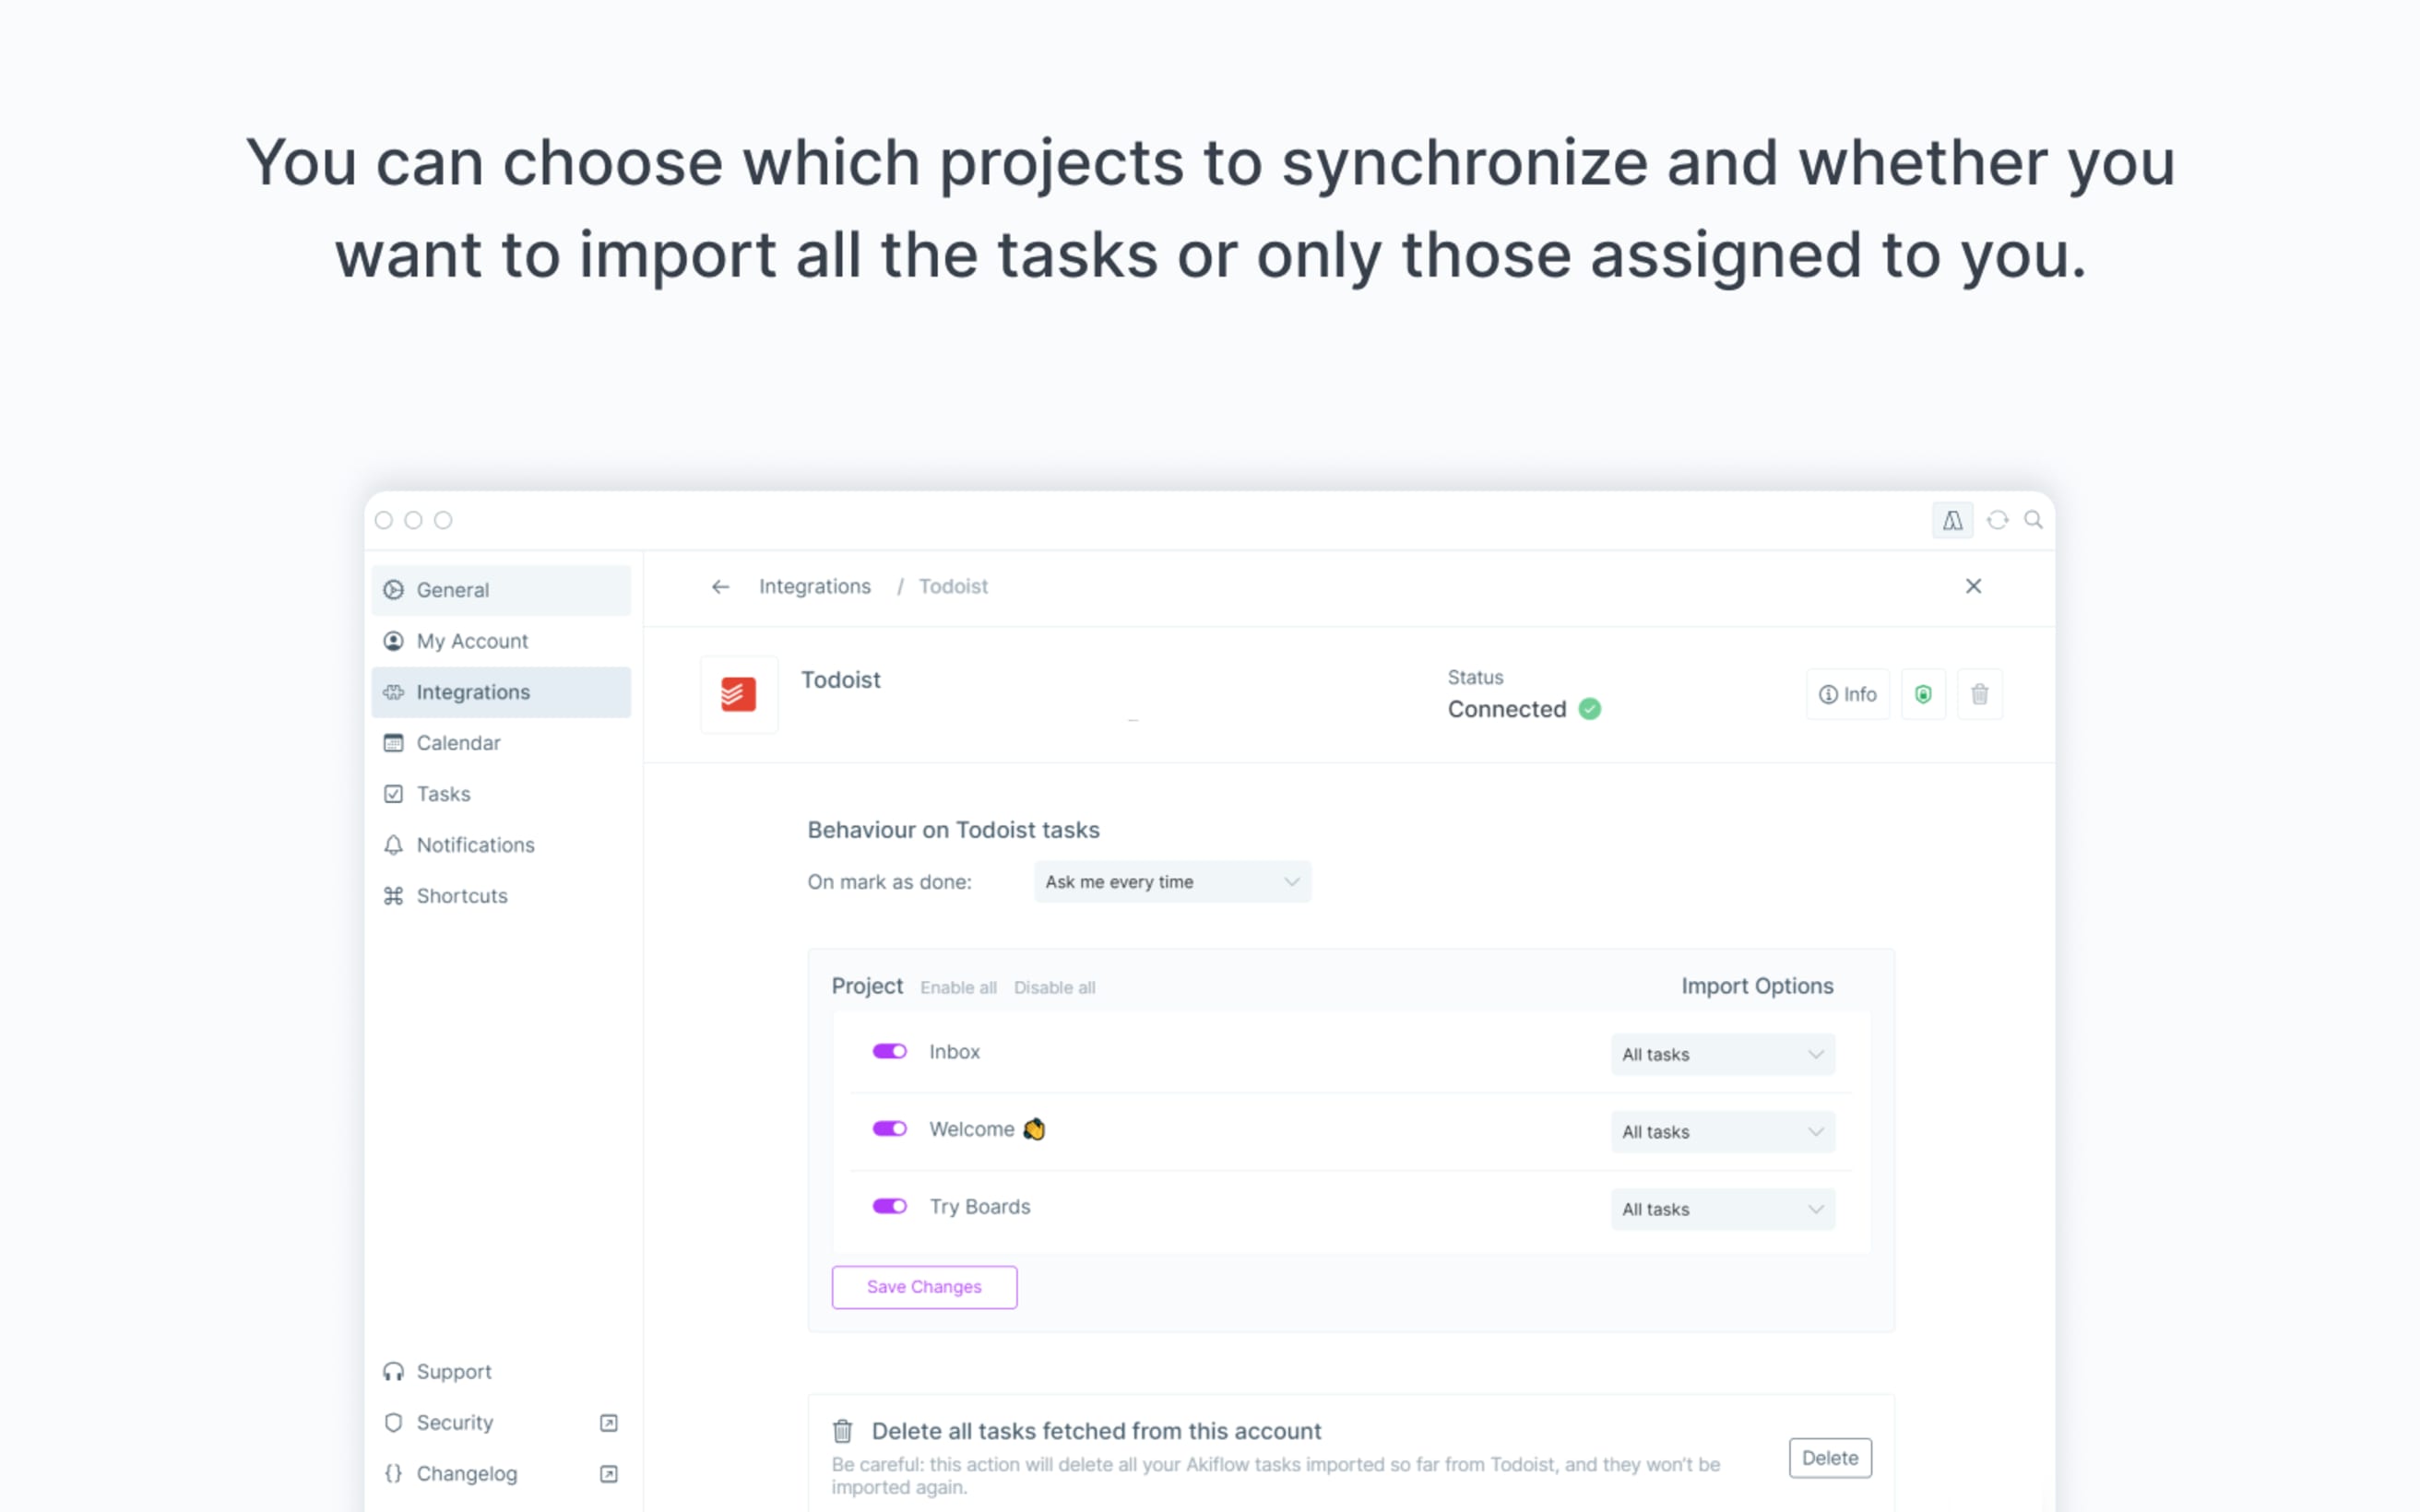Screen dimensions: 2420x1512
Task: Expand the Try Boards Import Options dropdown
Action: click(x=1720, y=1209)
